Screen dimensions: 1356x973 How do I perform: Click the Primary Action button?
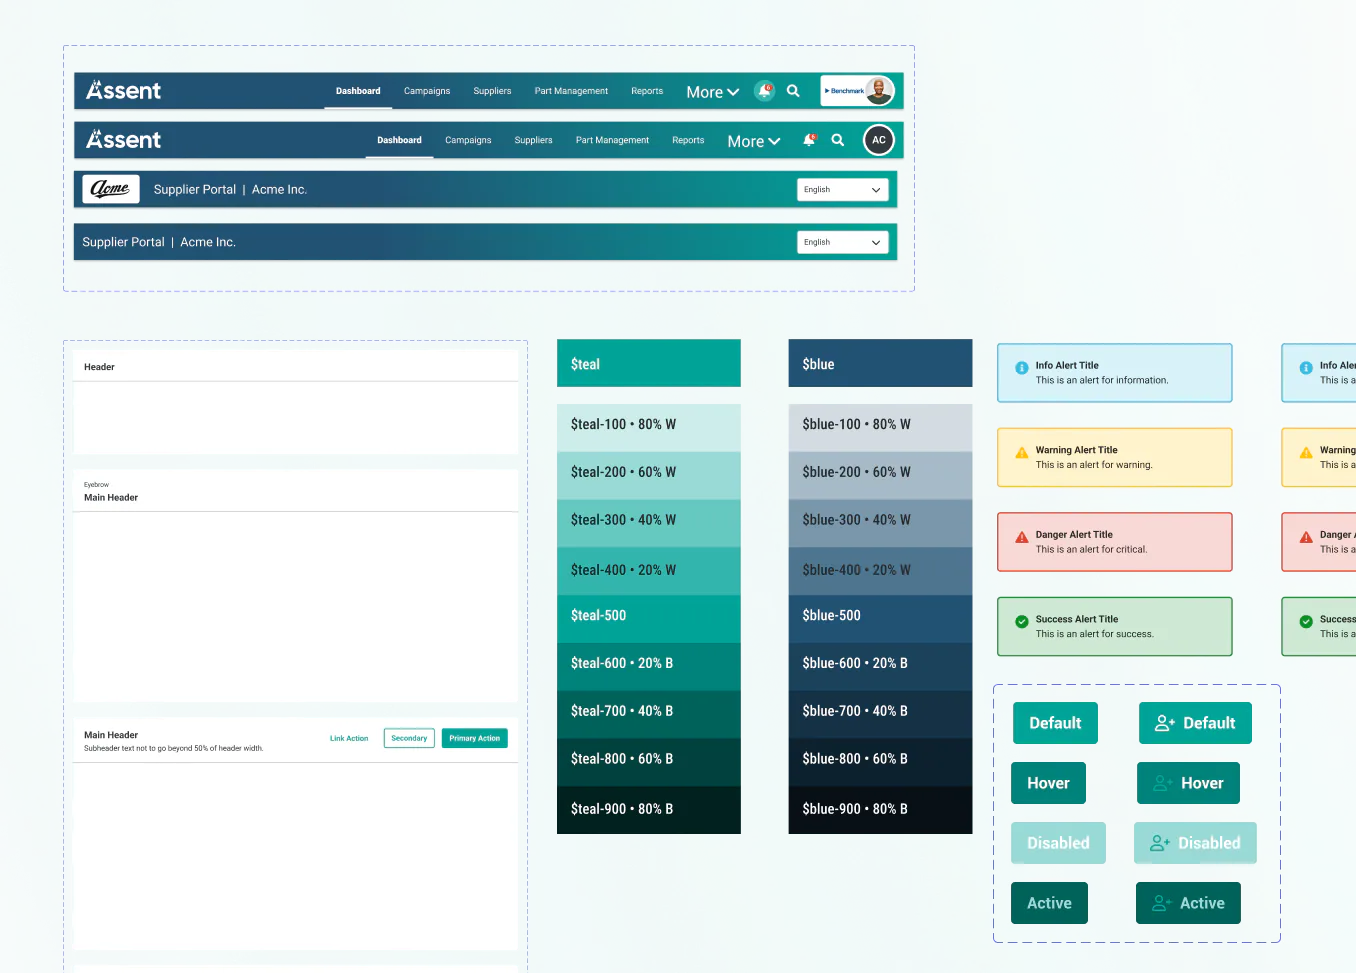(x=475, y=738)
